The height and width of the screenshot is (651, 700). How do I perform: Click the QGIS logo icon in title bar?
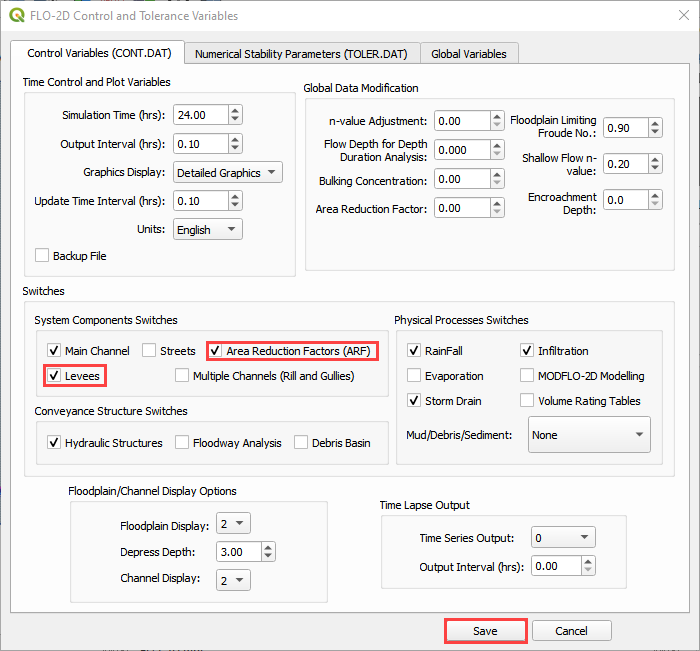[17, 15]
